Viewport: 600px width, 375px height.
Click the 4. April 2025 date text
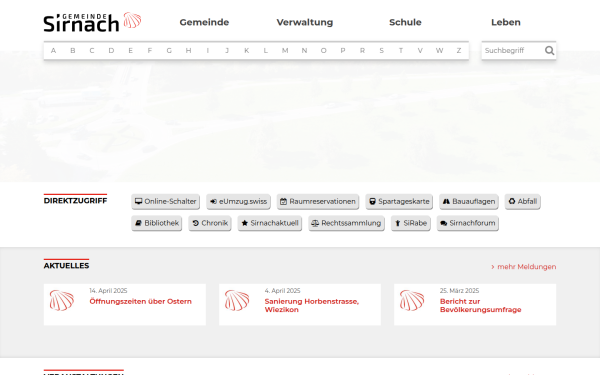[282, 291]
